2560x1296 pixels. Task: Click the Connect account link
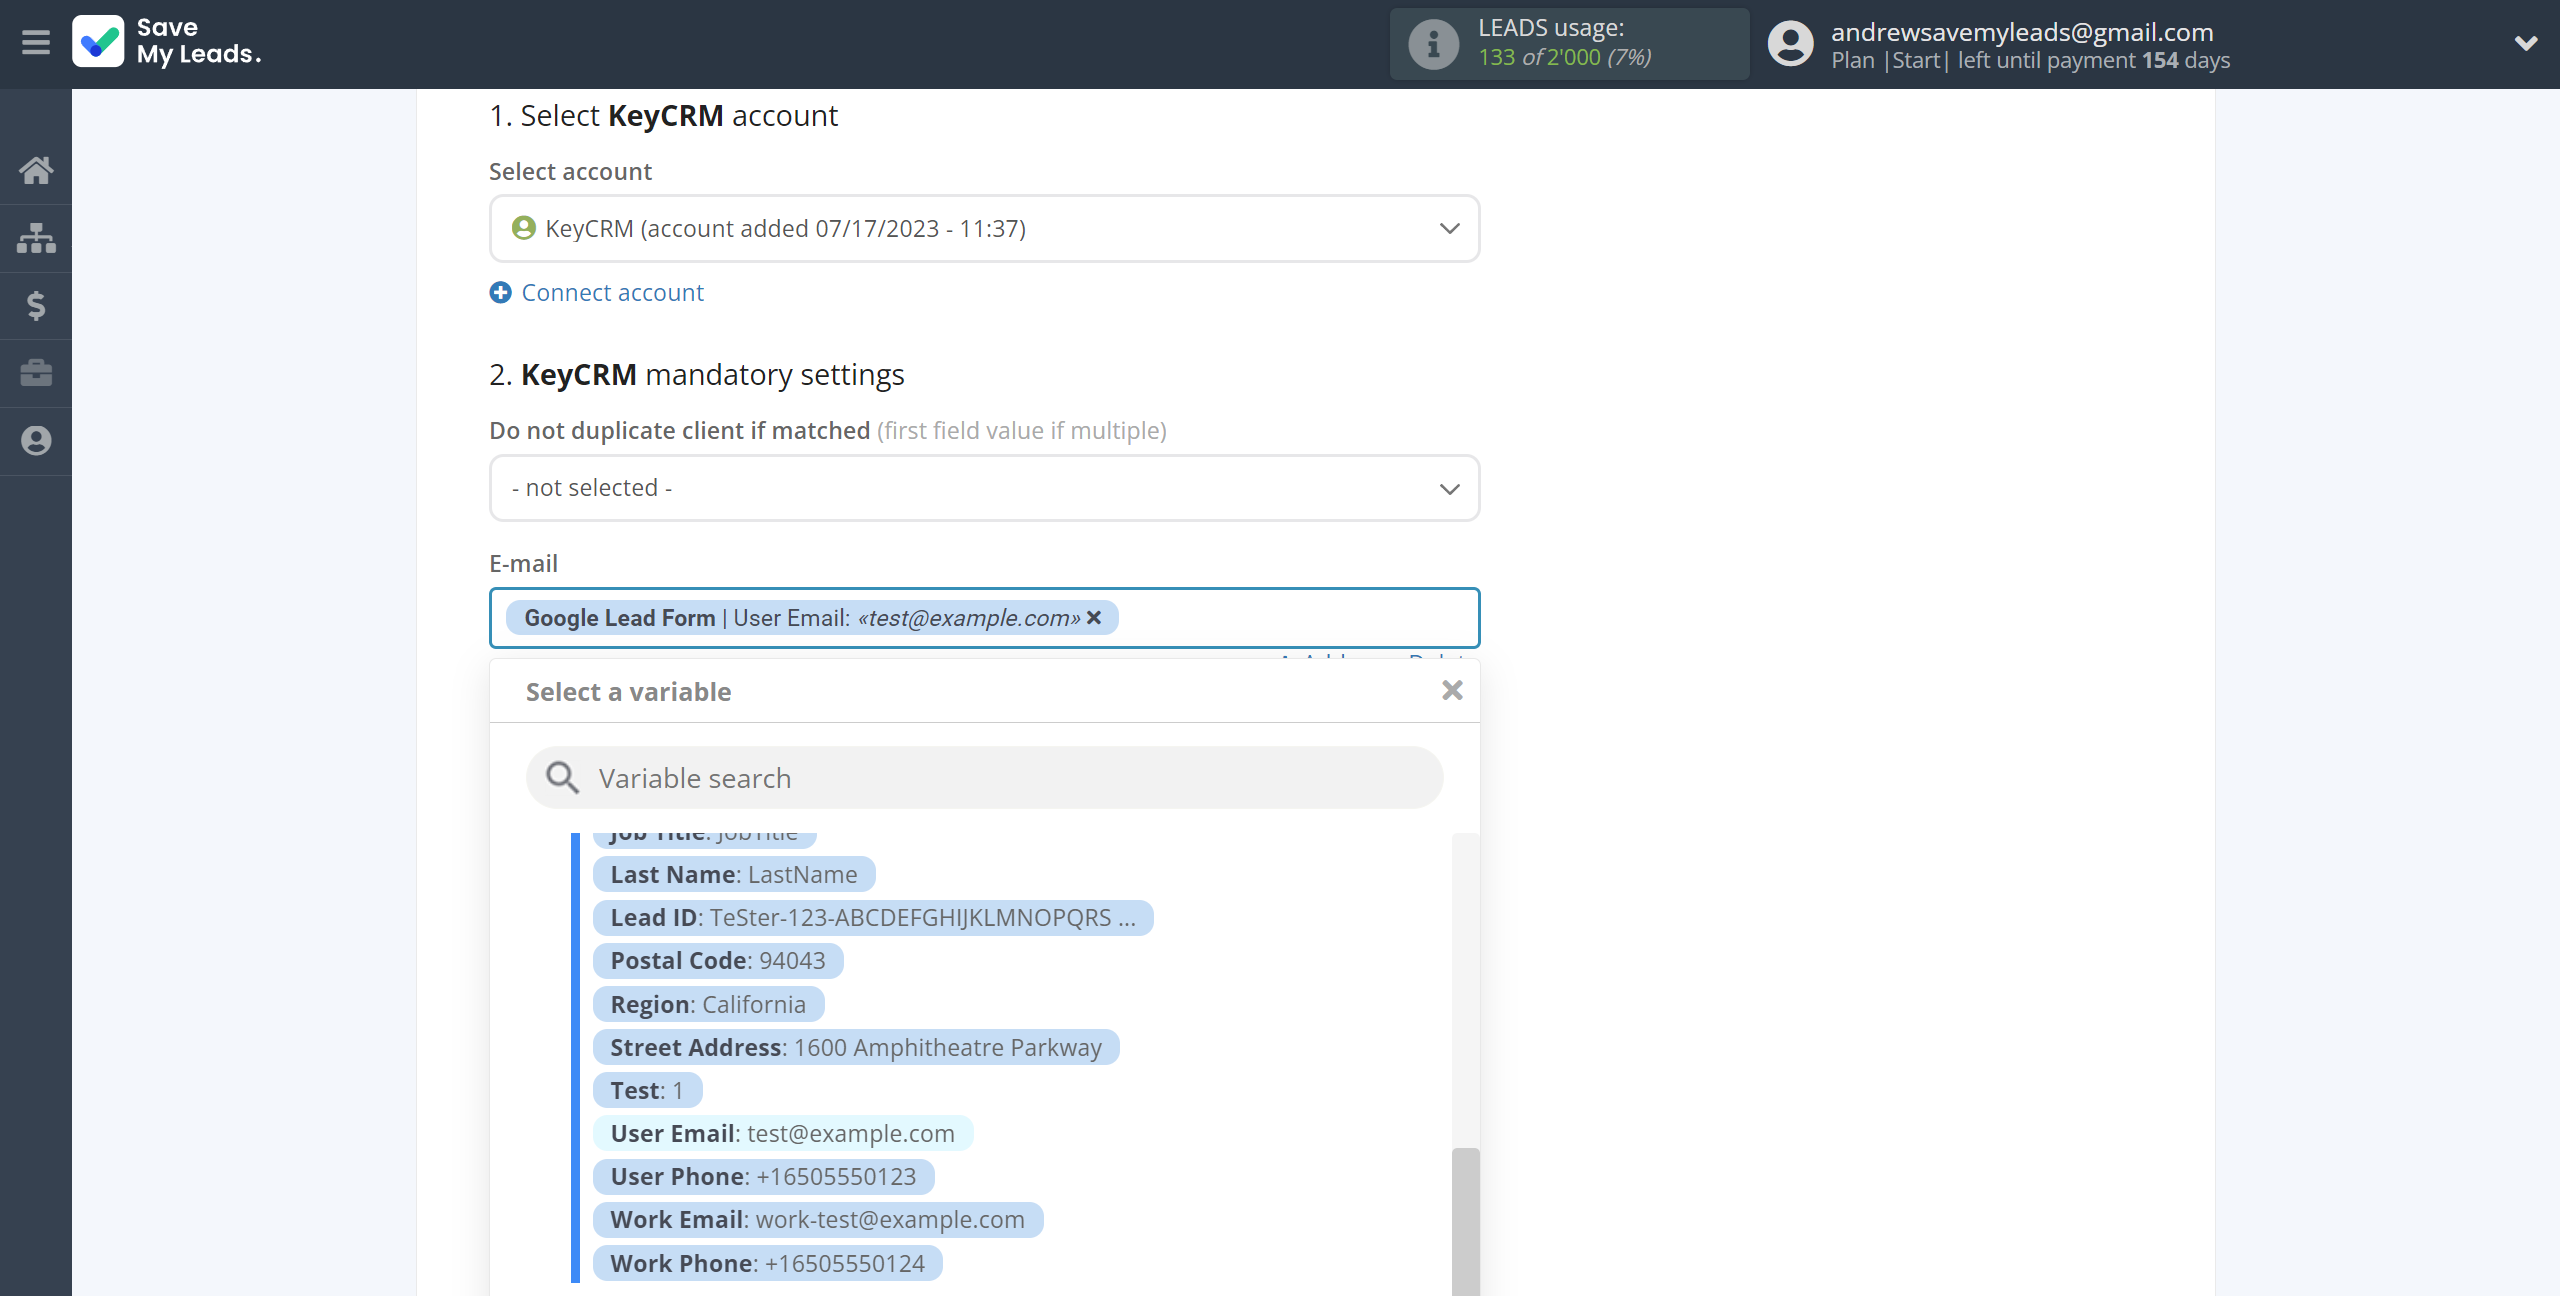click(612, 292)
